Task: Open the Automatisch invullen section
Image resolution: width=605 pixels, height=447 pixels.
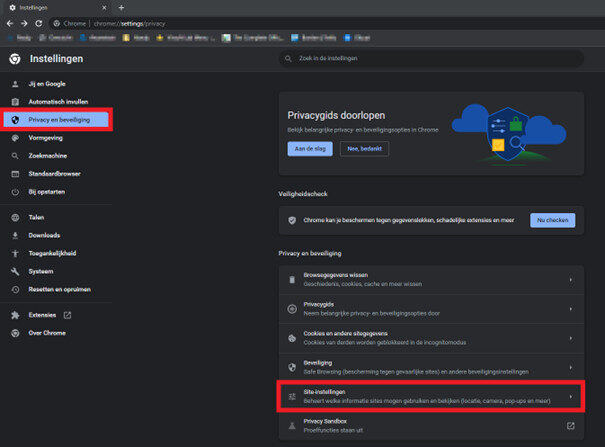Action: (56, 102)
